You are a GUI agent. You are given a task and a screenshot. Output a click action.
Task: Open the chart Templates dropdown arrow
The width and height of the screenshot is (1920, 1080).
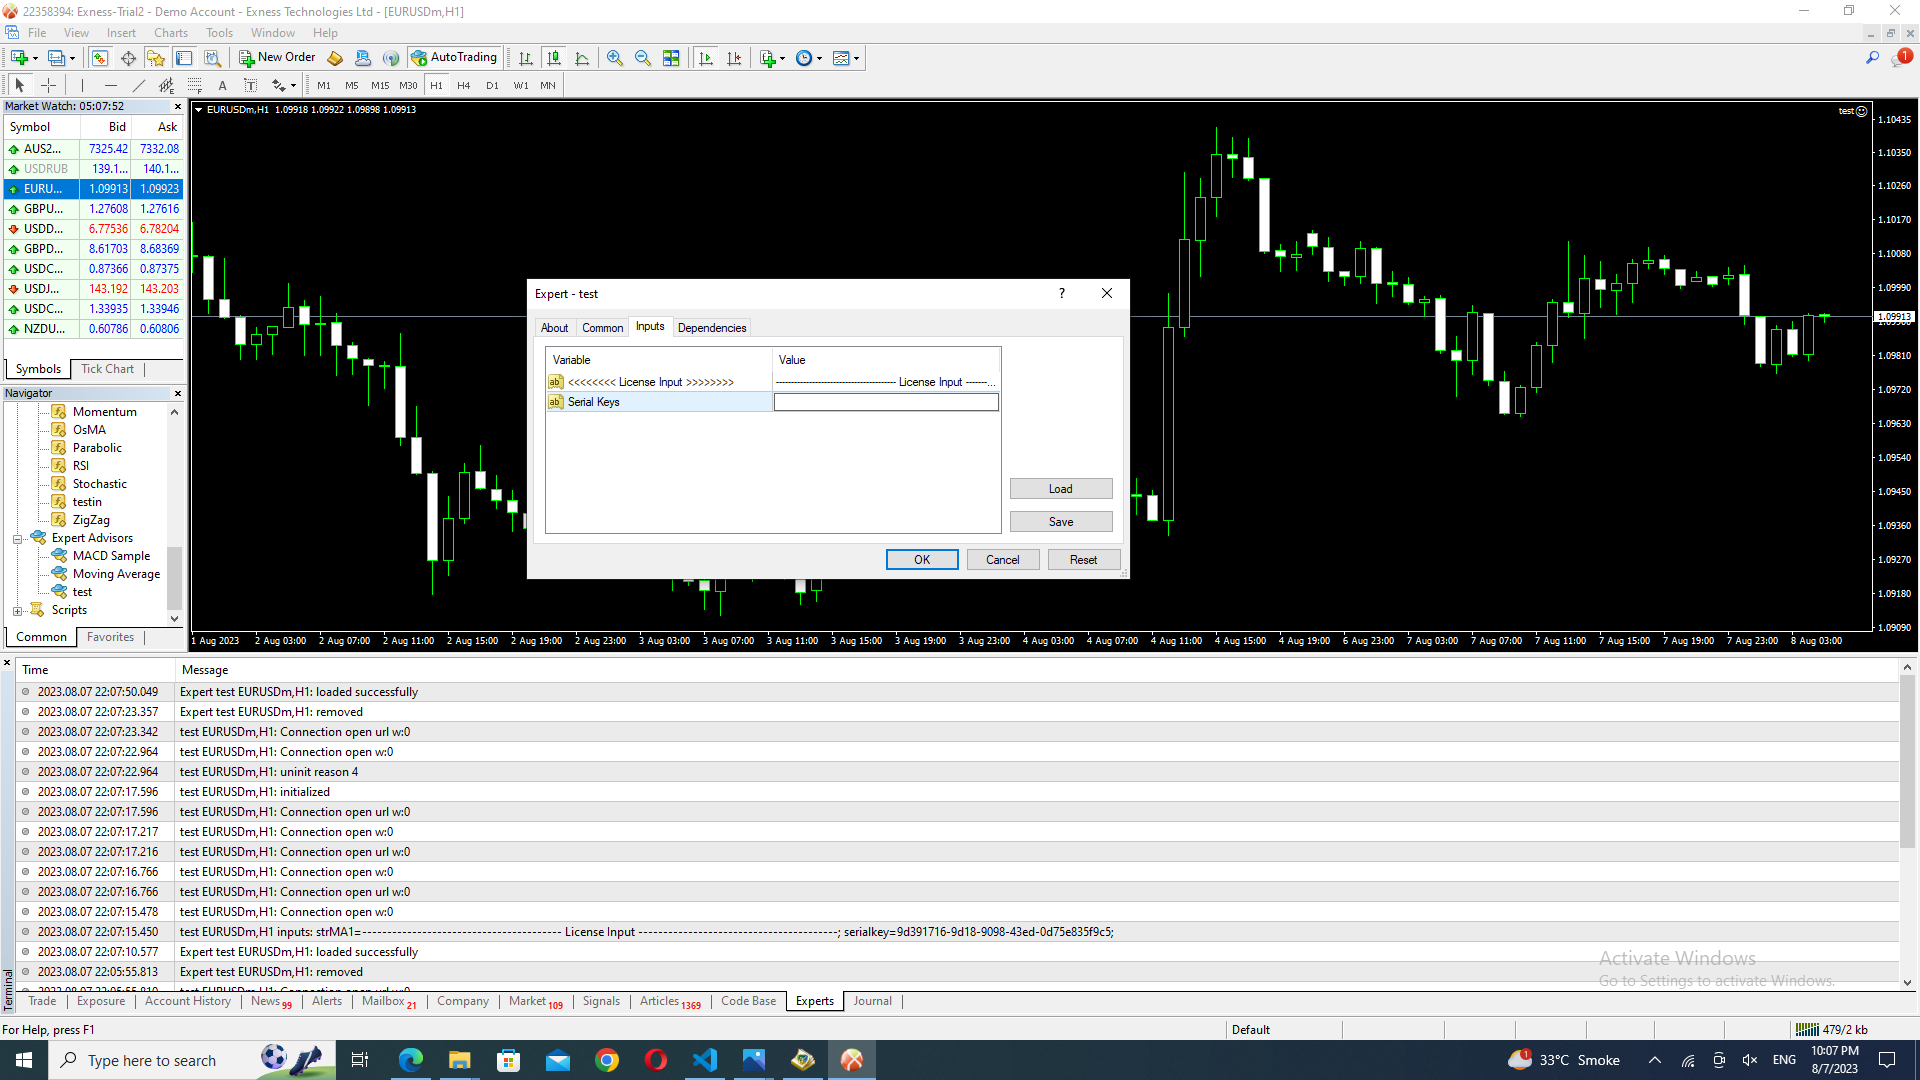click(857, 58)
